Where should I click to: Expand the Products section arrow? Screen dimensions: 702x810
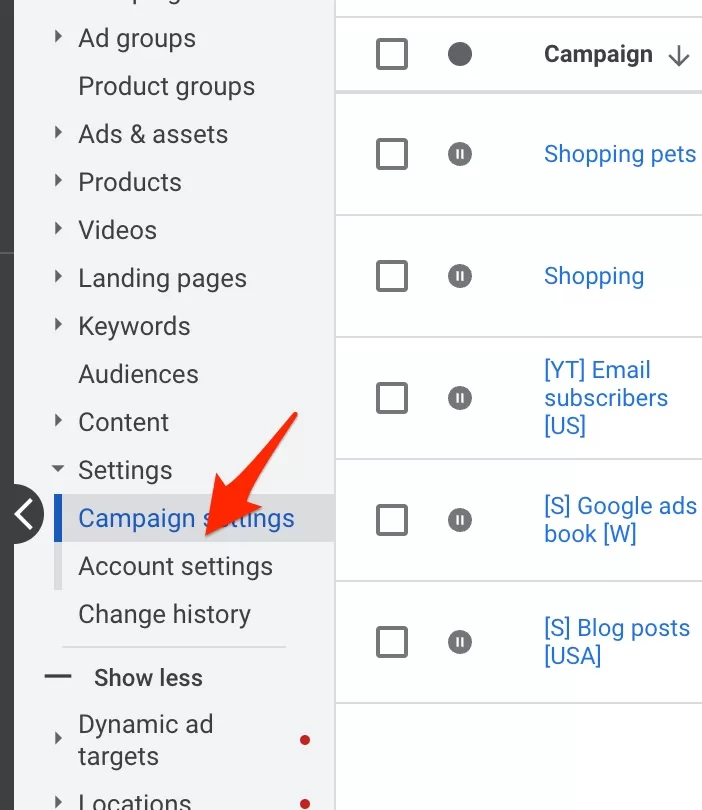[58, 181]
